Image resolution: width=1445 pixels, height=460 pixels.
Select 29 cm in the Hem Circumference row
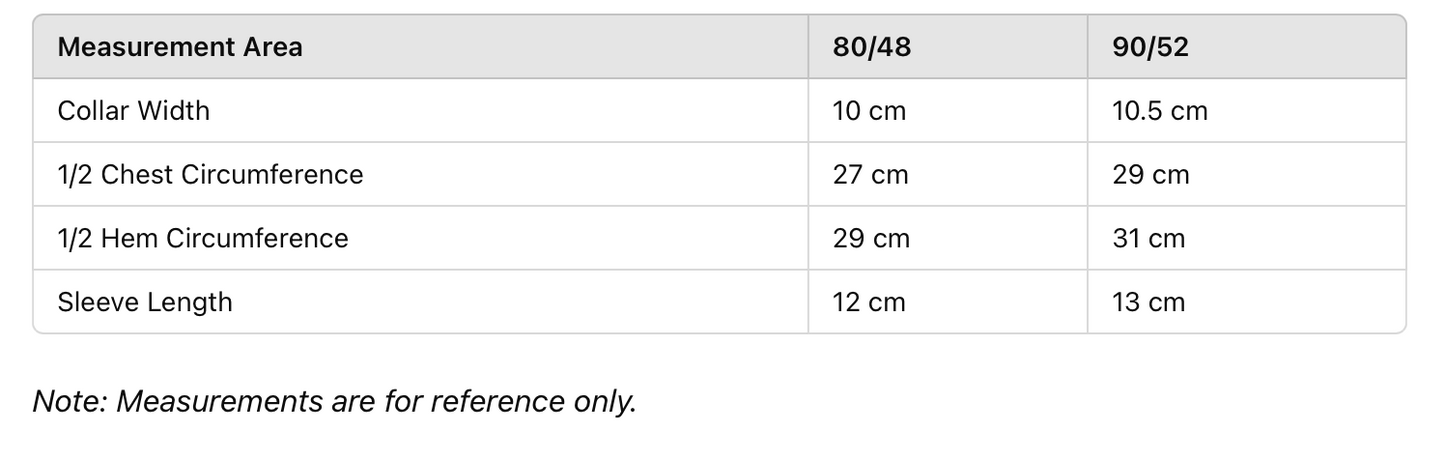[871, 238]
